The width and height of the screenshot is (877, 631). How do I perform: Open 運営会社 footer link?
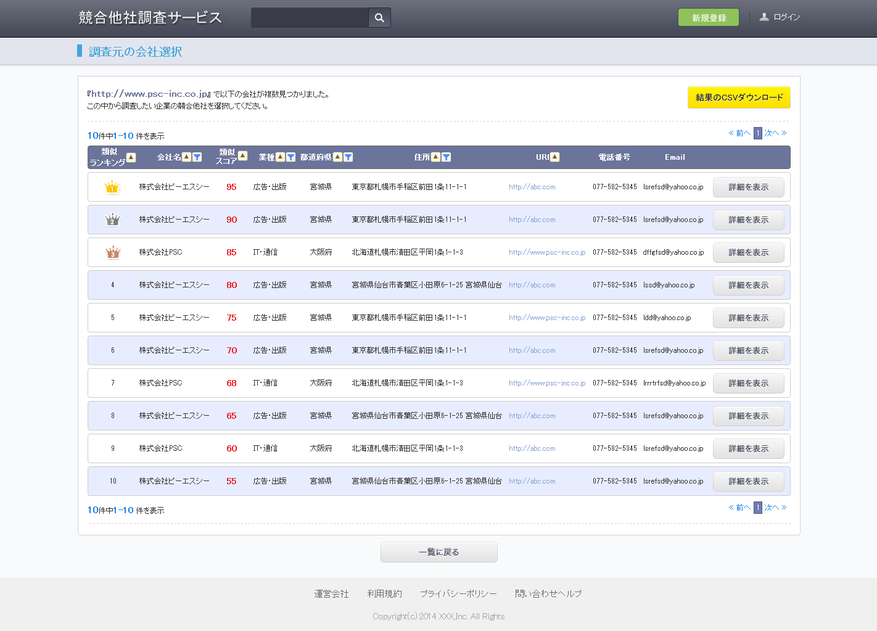(x=331, y=594)
